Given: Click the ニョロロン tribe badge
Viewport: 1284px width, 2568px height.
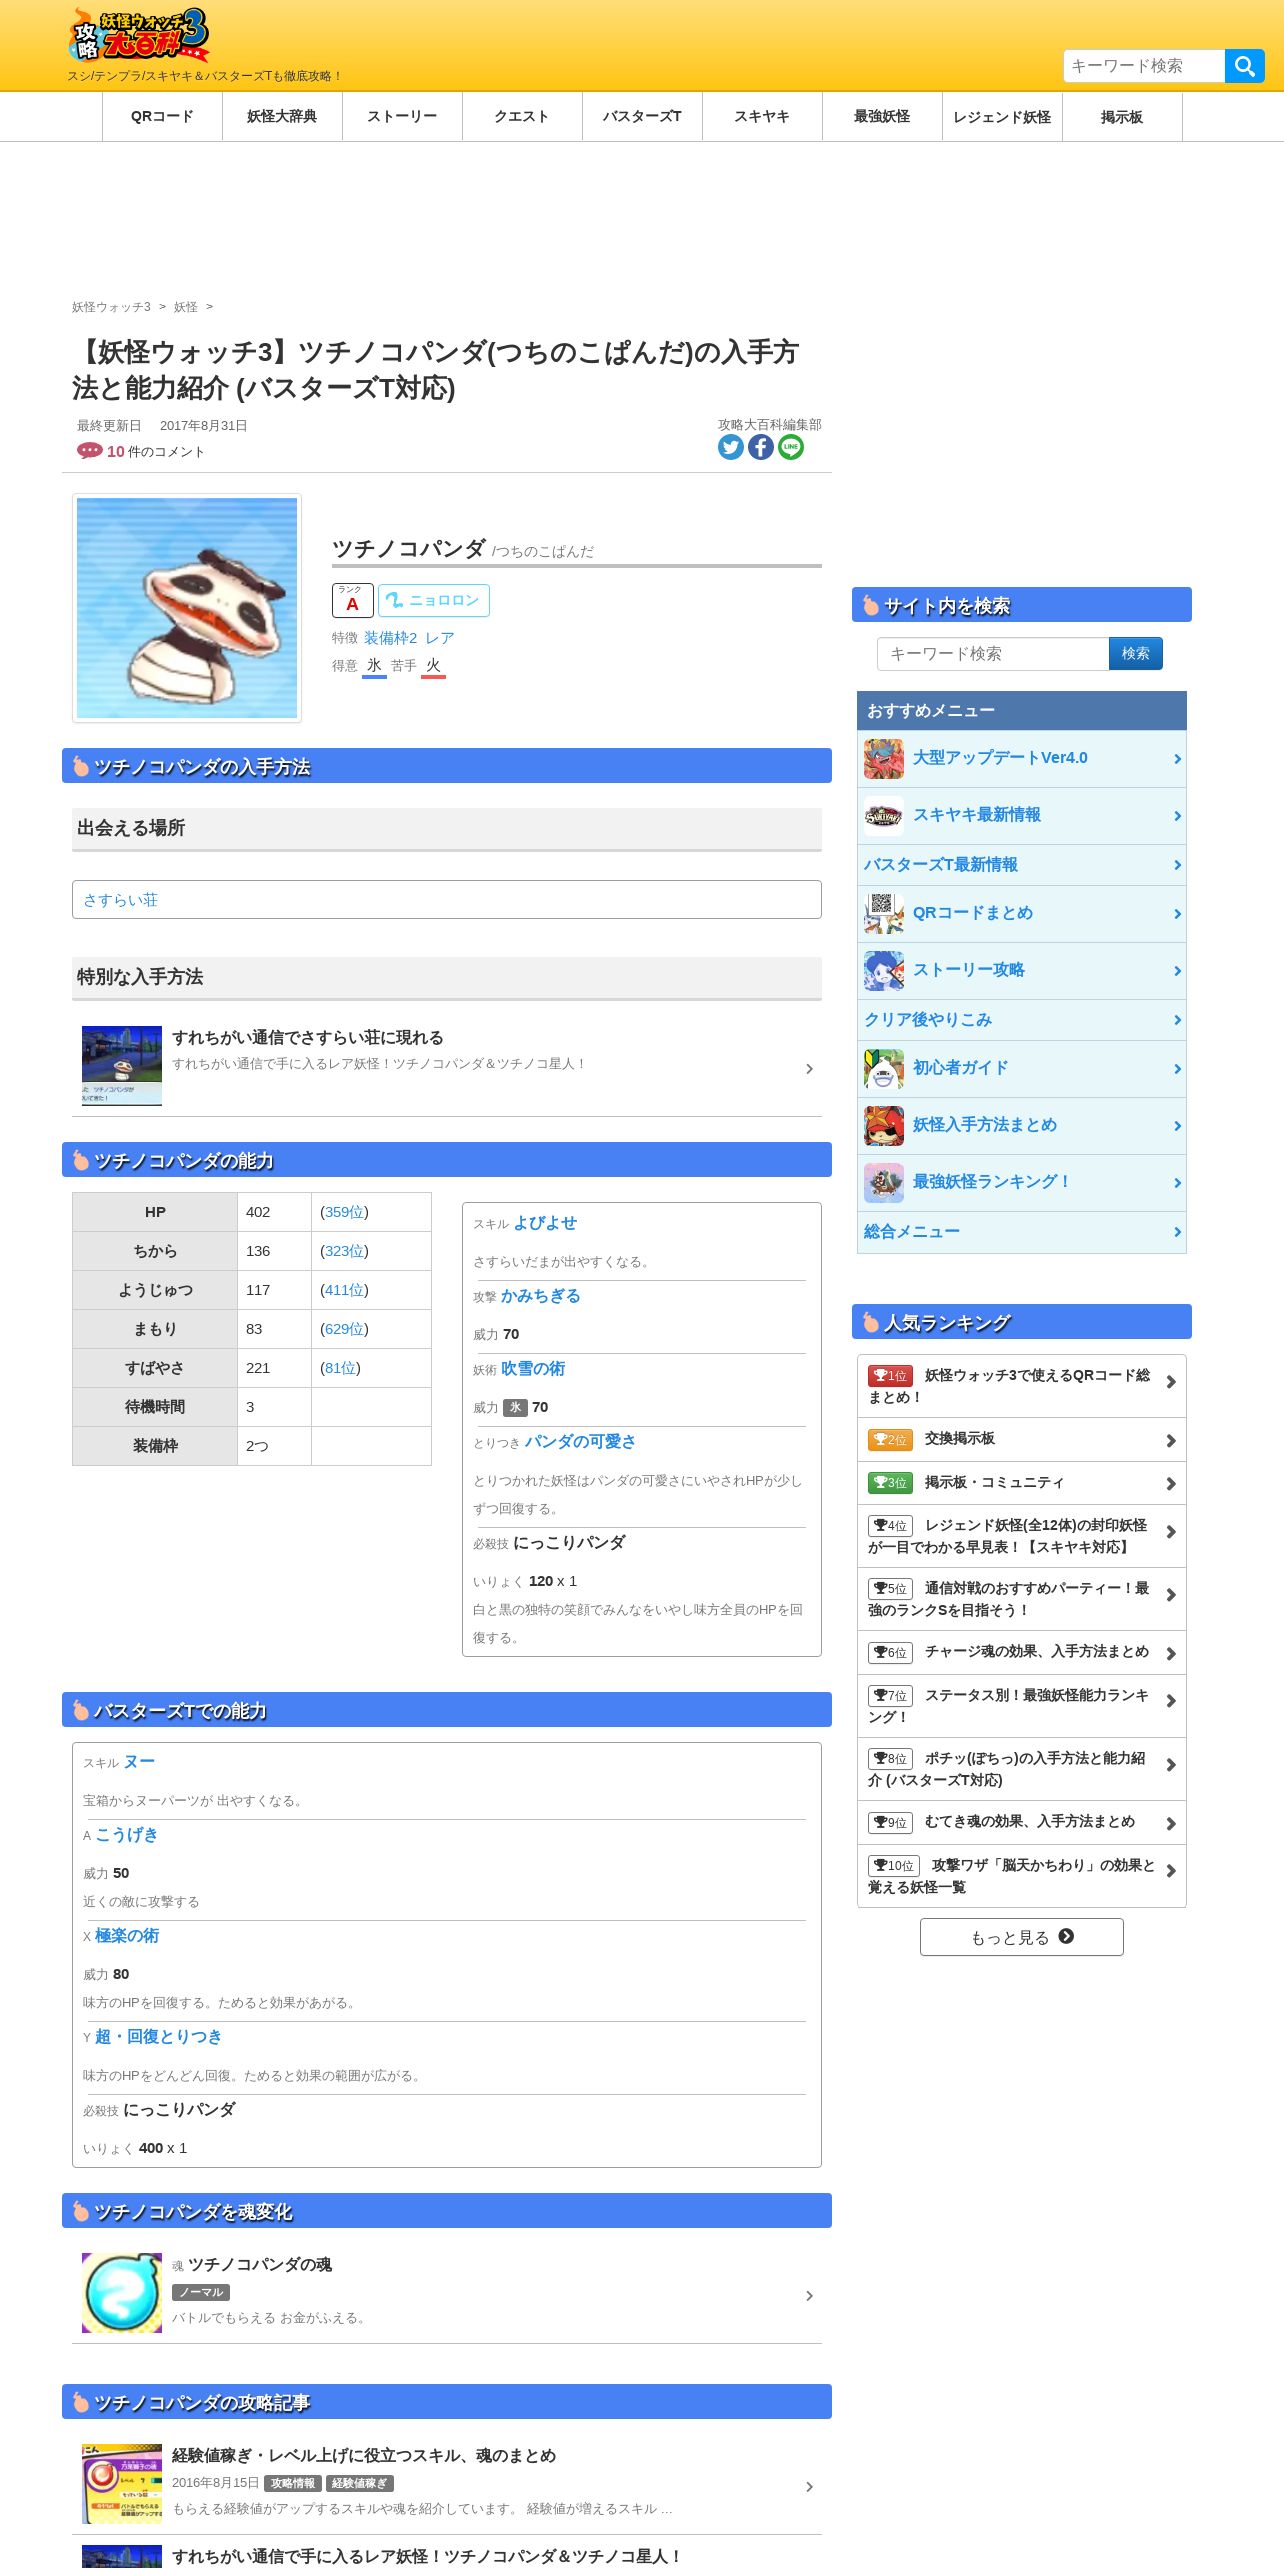Looking at the screenshot, I should pyautogui.click(x=434, y=600).
